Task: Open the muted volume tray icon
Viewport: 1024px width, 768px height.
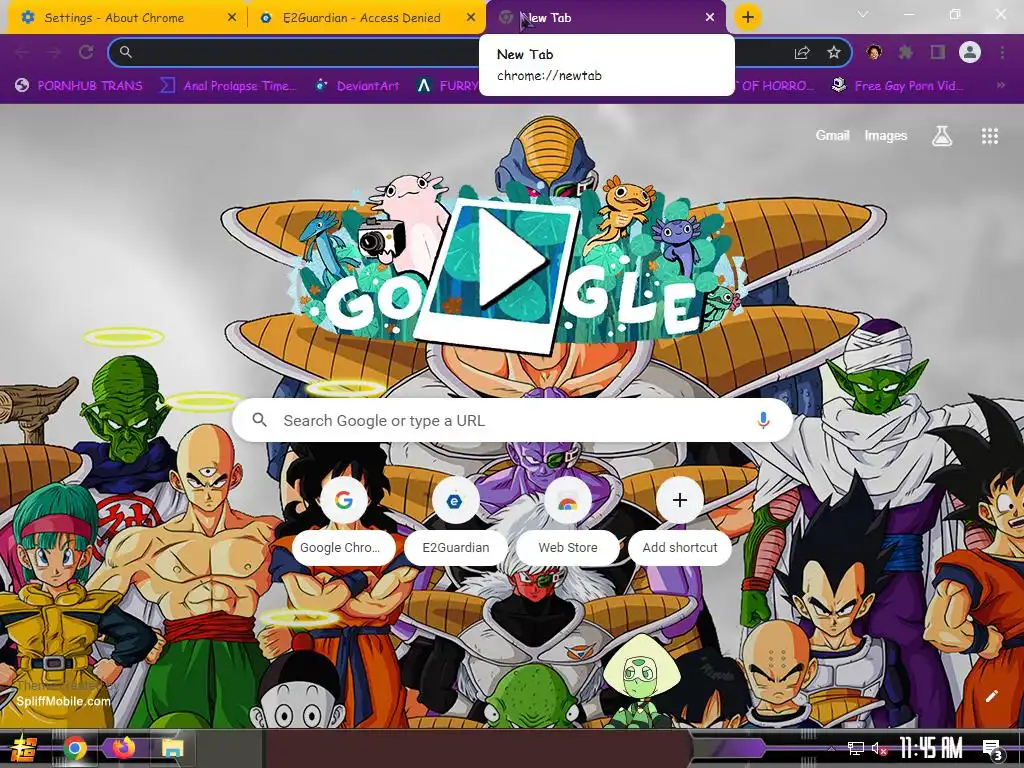Action: (879, 748)
